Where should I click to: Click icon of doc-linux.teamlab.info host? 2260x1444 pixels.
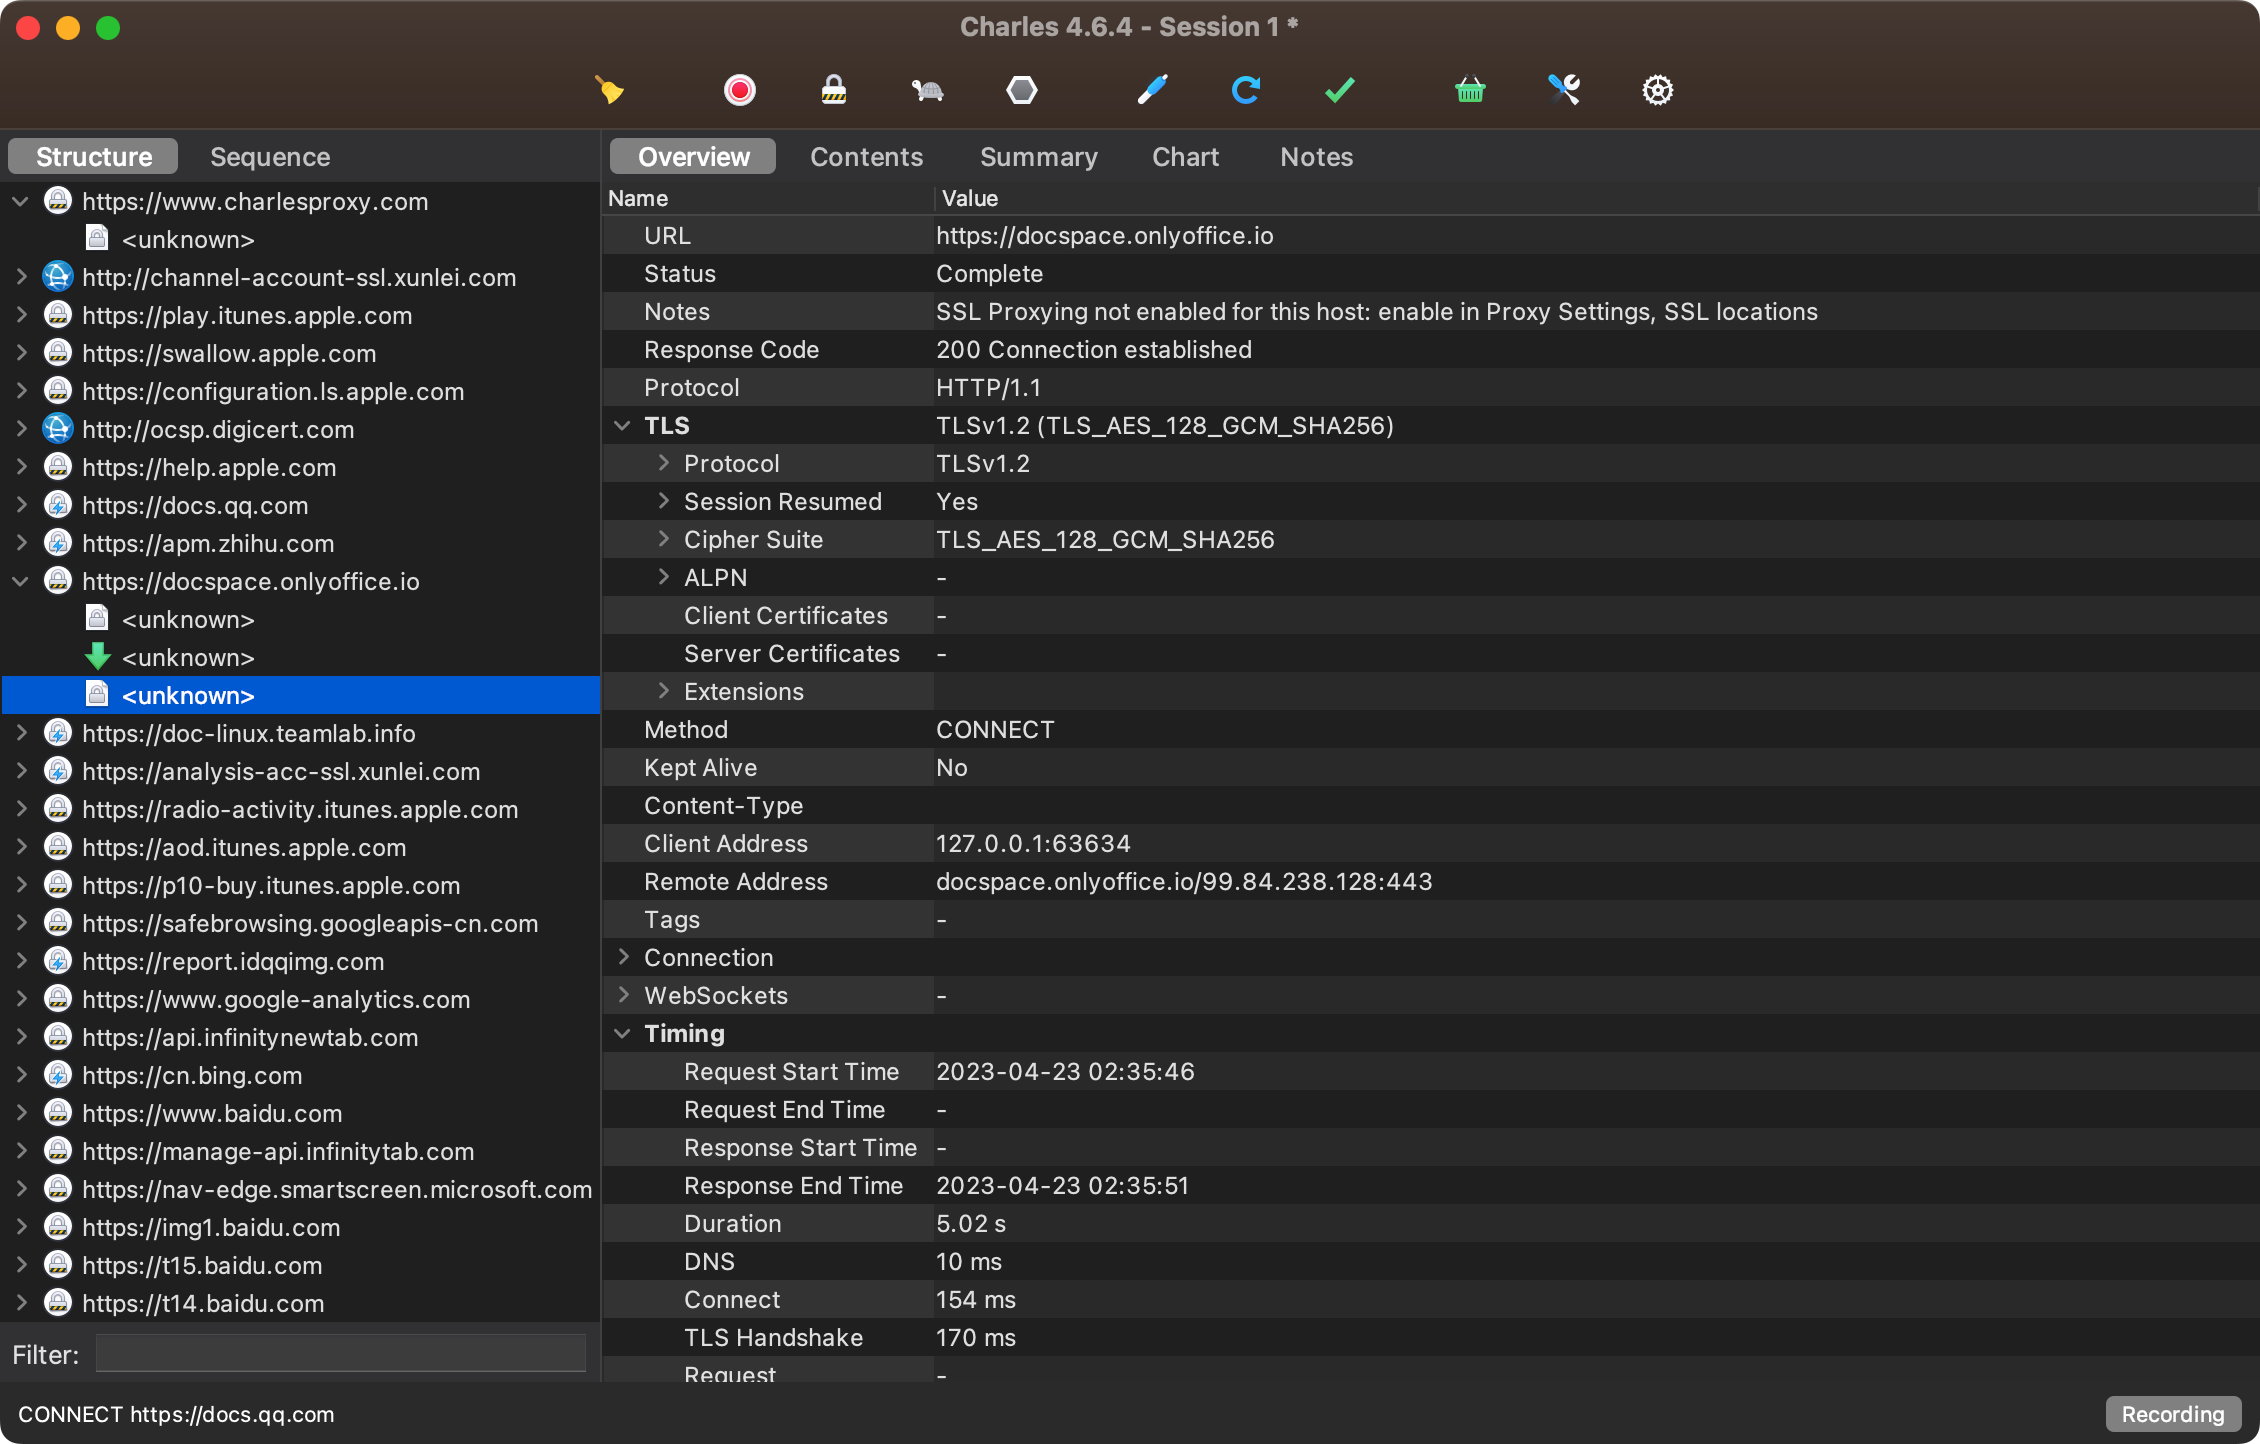coord(58,733)
